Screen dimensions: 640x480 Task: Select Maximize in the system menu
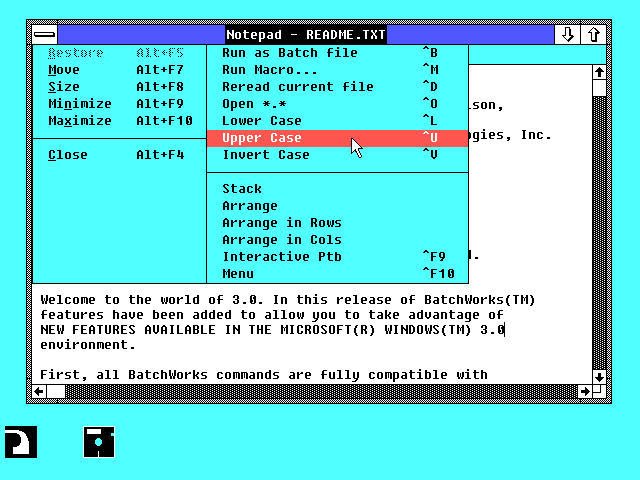pyautogui.click(x=119, y=121)
